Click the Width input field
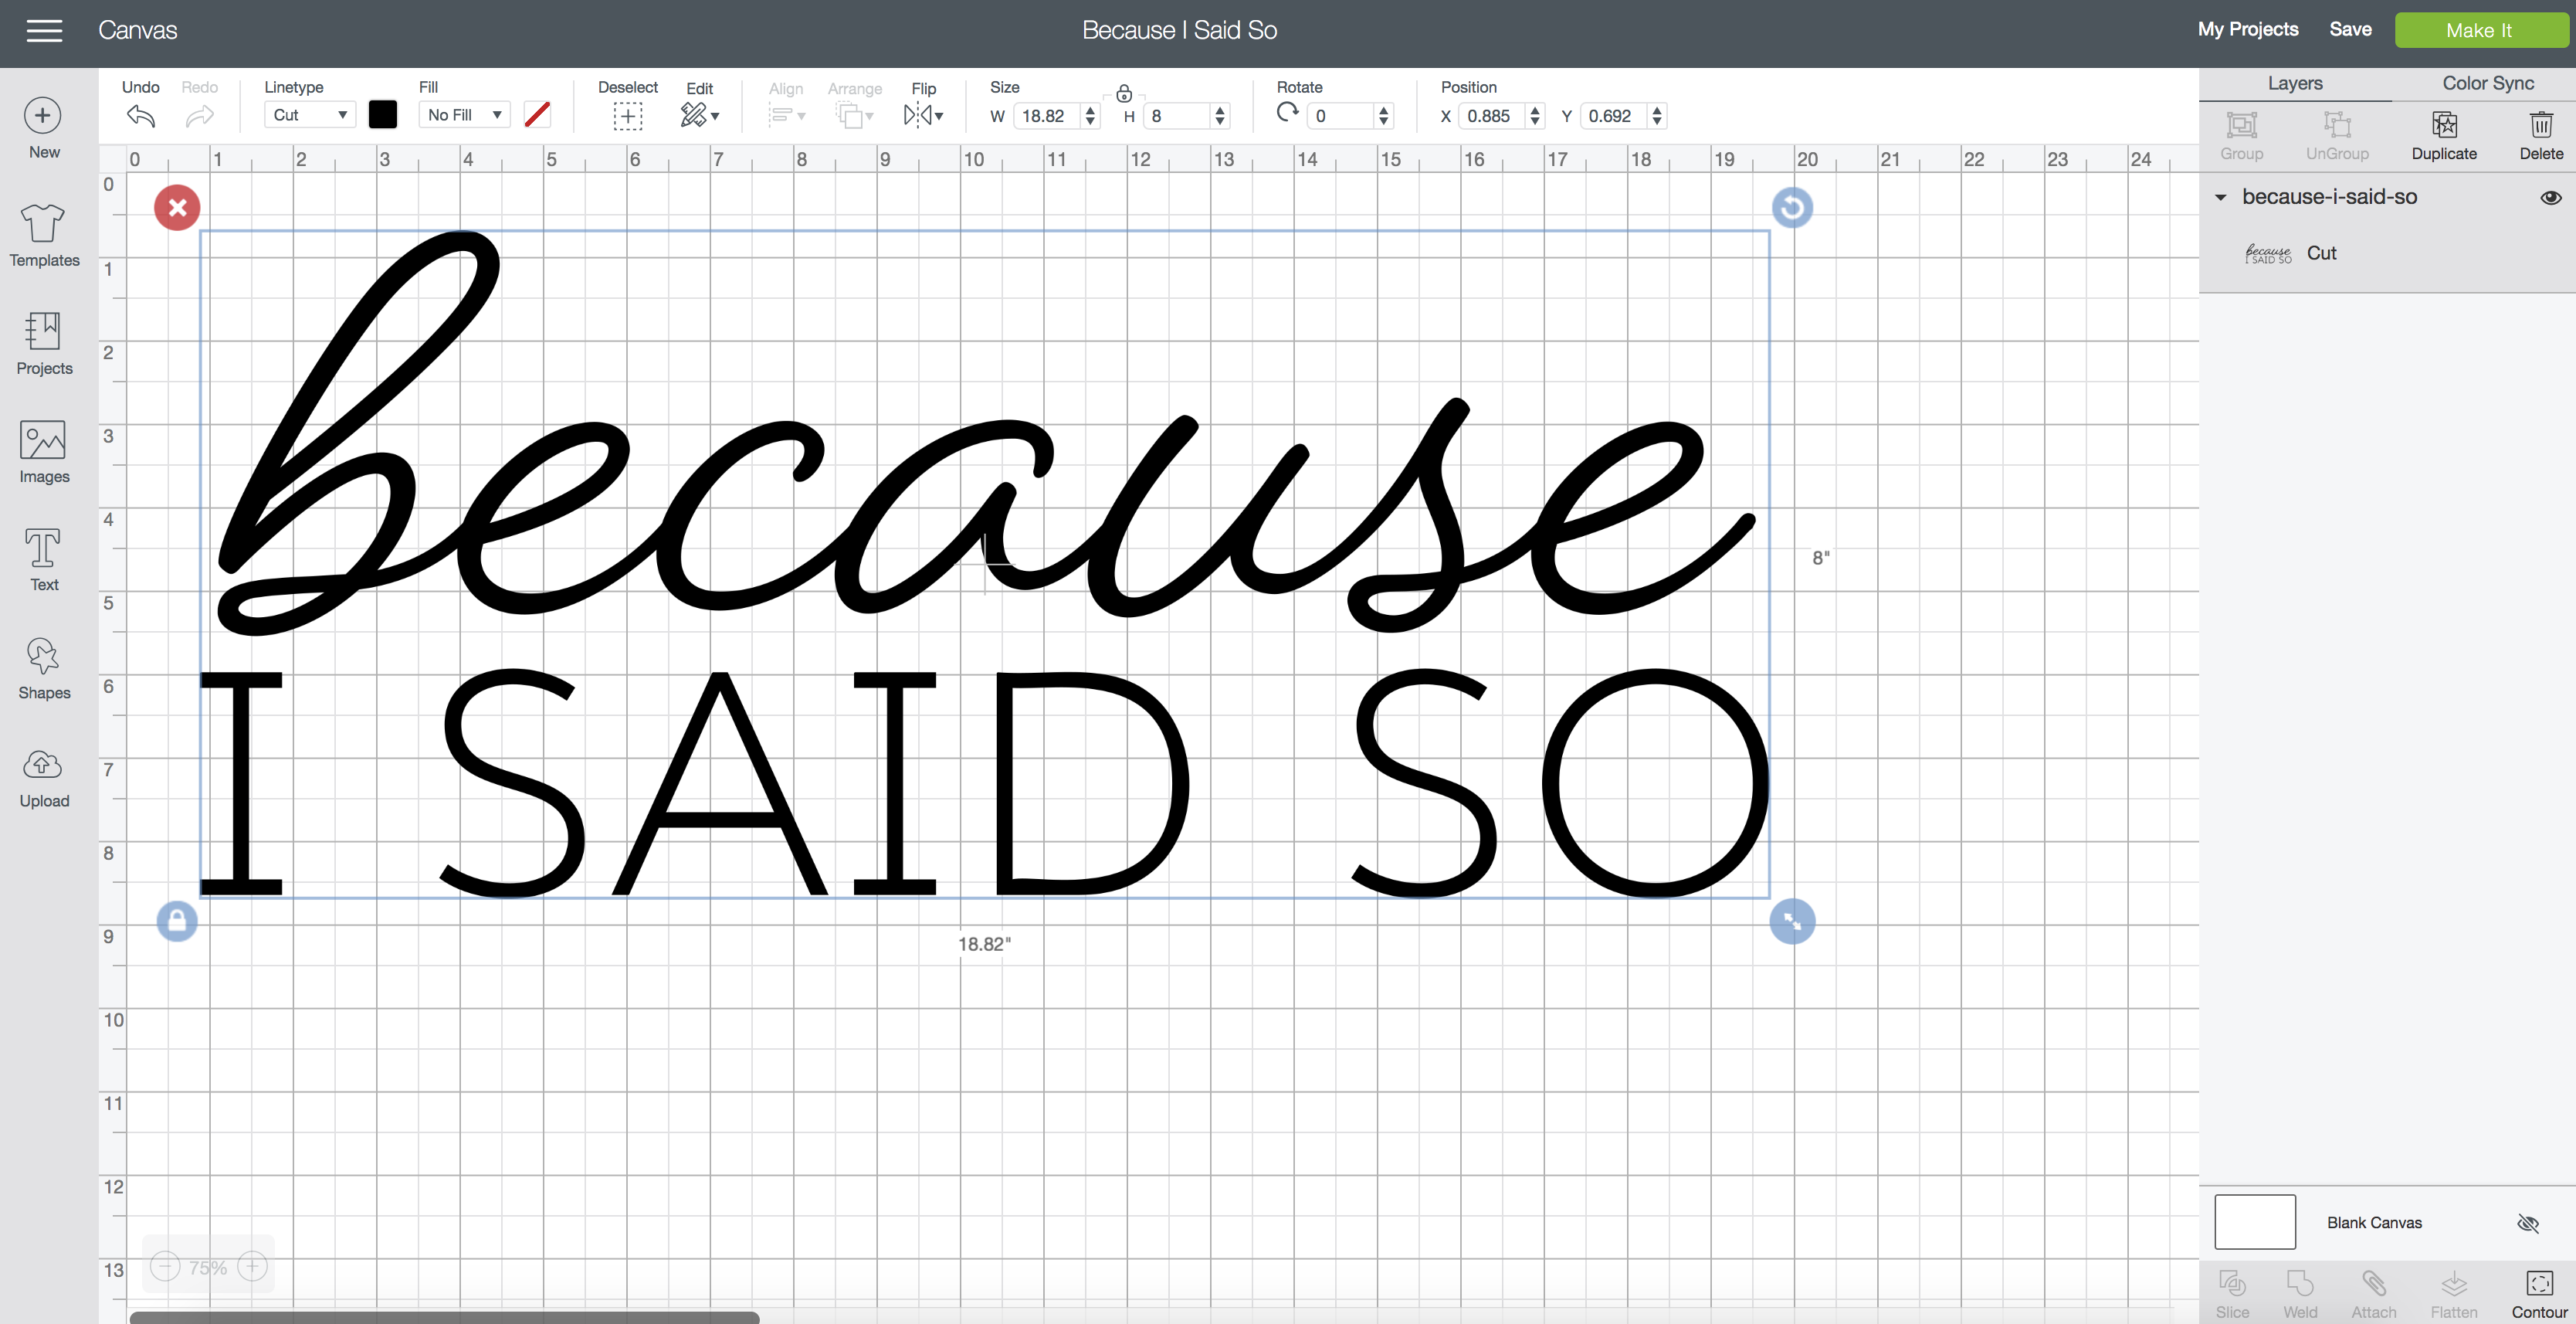The image size is (2576, 1324). (x=1048, y=116)
